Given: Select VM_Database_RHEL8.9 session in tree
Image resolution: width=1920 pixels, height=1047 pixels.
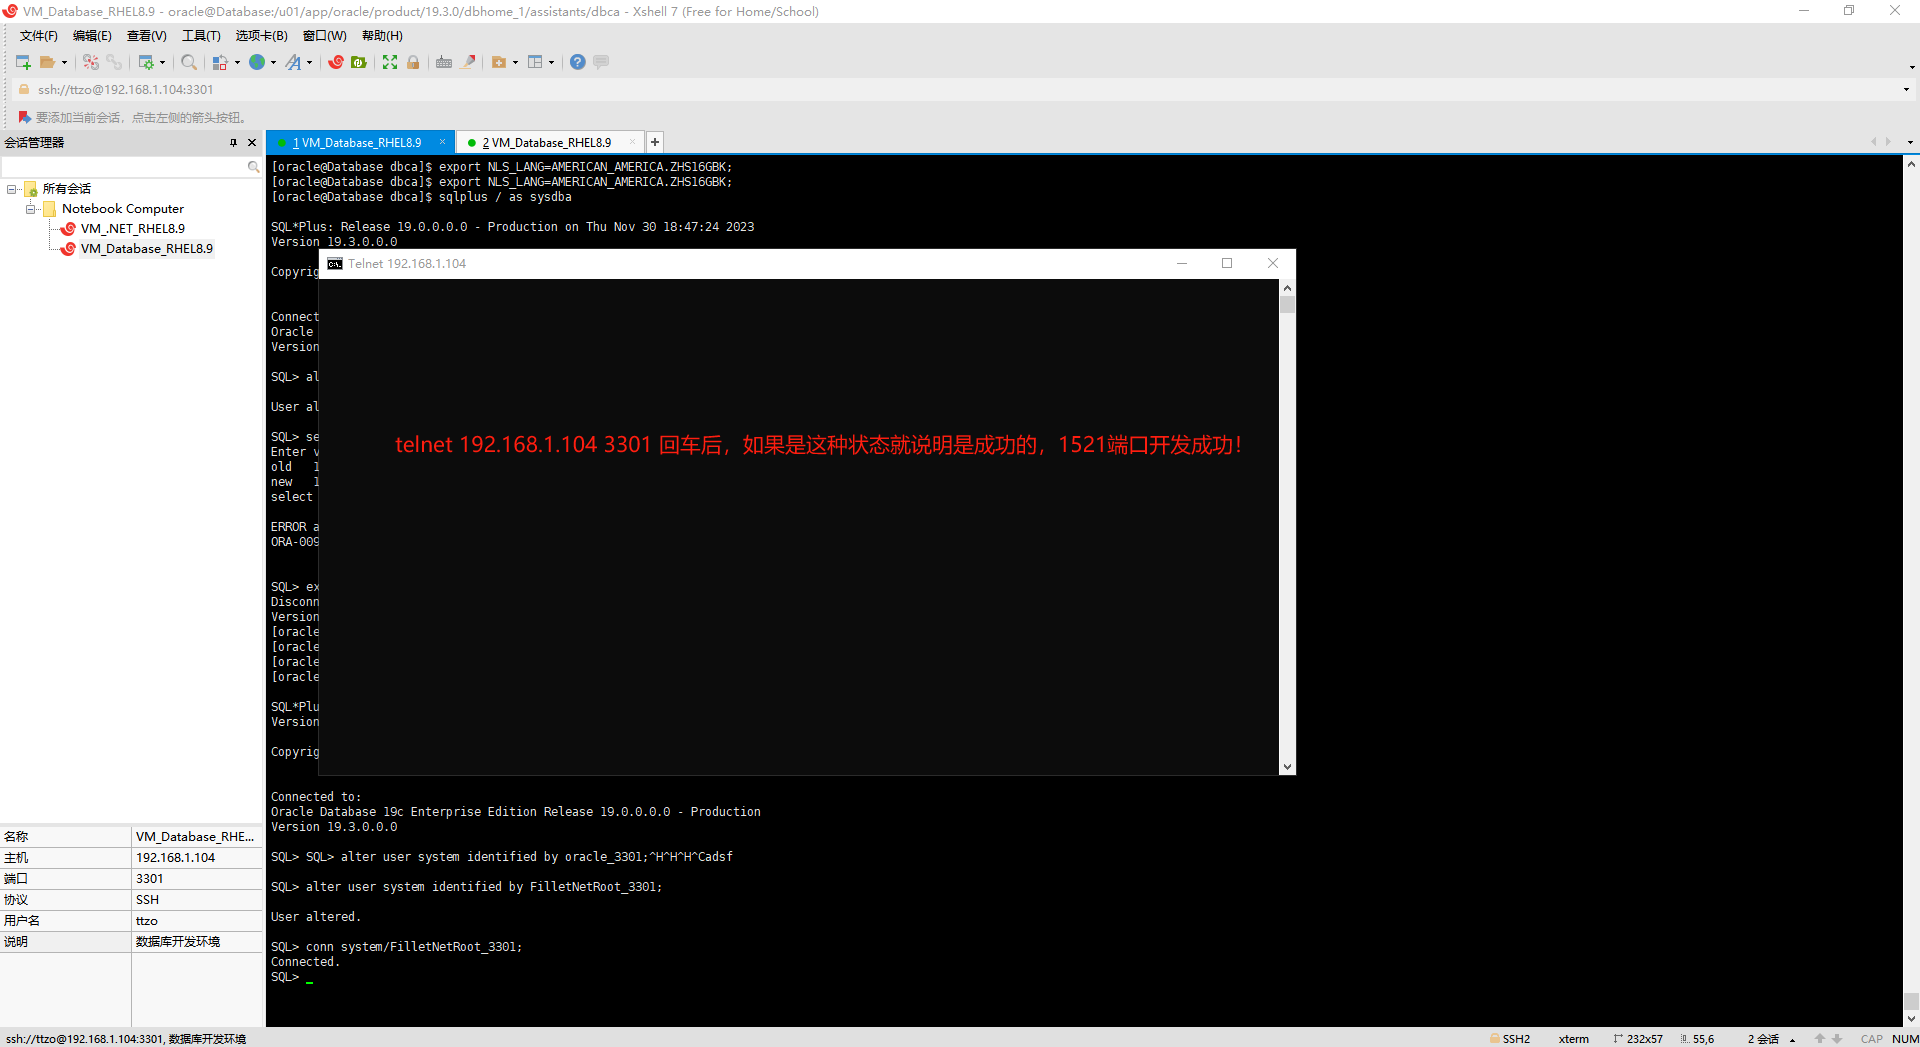Looking at the screenshot, I should (x=146, y=249).
